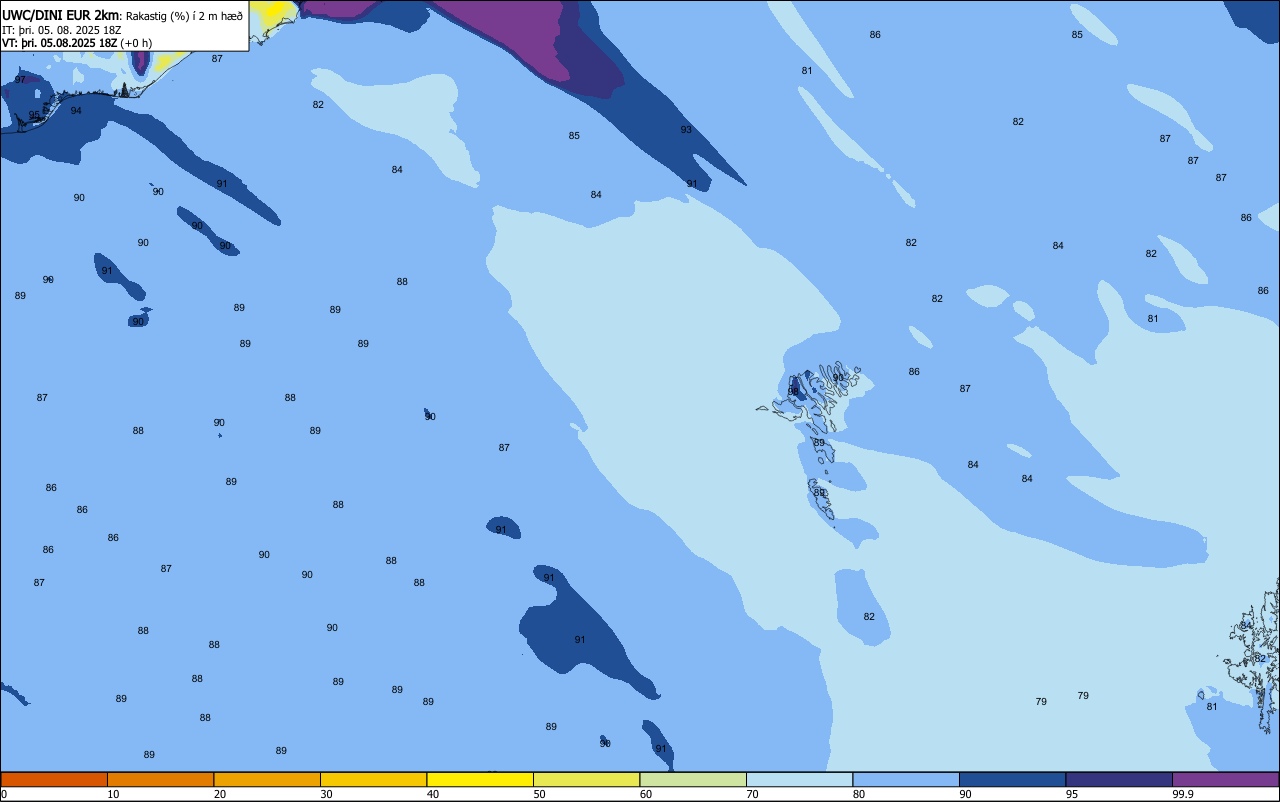This screenshot has width=1280, height=802.
Task: Click the 90–95 dark blue legend swatch
Action: (1012, 779)
